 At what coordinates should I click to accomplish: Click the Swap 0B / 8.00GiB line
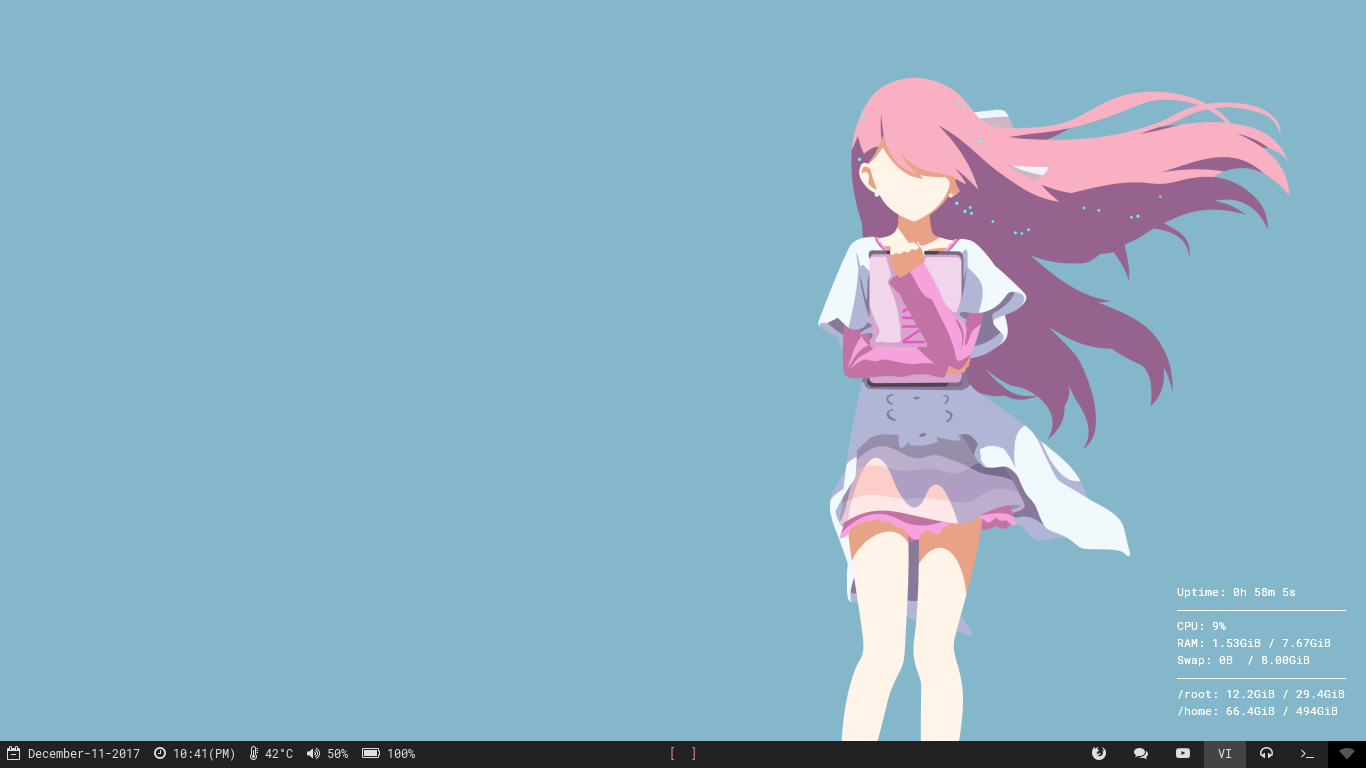(x=1243, y=660)
